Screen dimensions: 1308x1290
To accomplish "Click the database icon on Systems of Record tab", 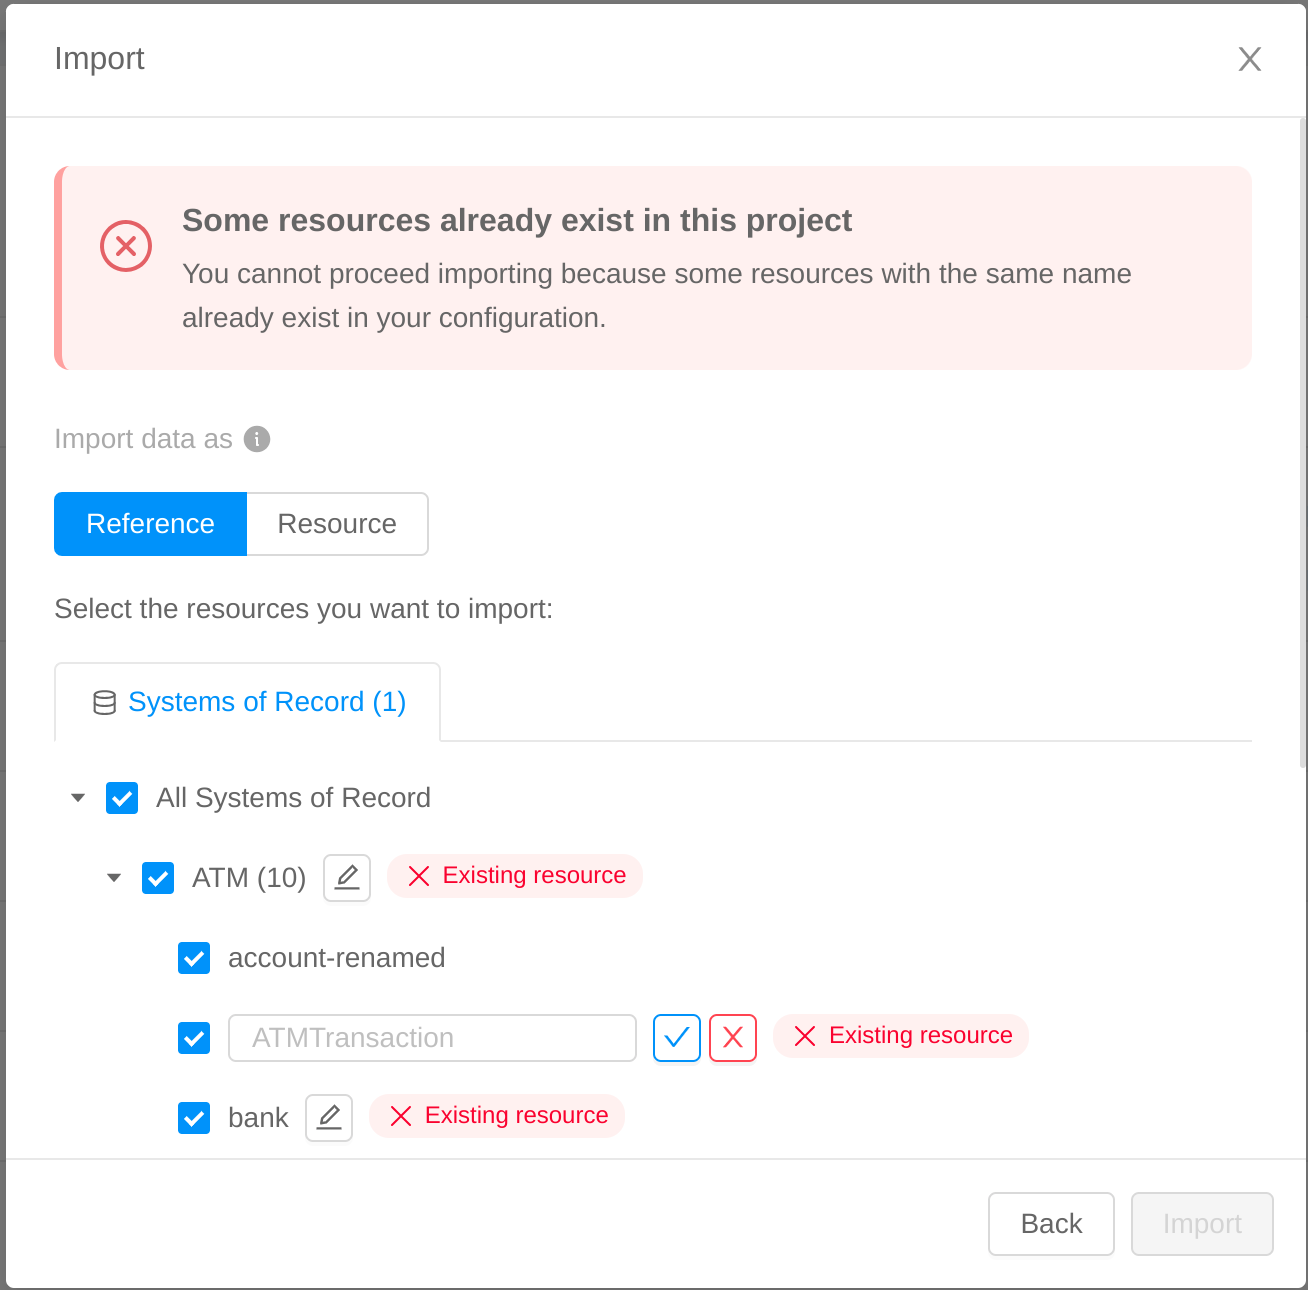I will click(x=103, y=702).
